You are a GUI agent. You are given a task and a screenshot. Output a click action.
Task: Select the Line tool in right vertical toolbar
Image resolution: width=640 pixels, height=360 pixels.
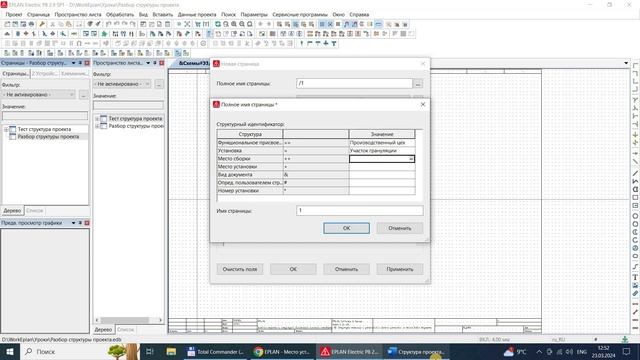tap(635, 174)
